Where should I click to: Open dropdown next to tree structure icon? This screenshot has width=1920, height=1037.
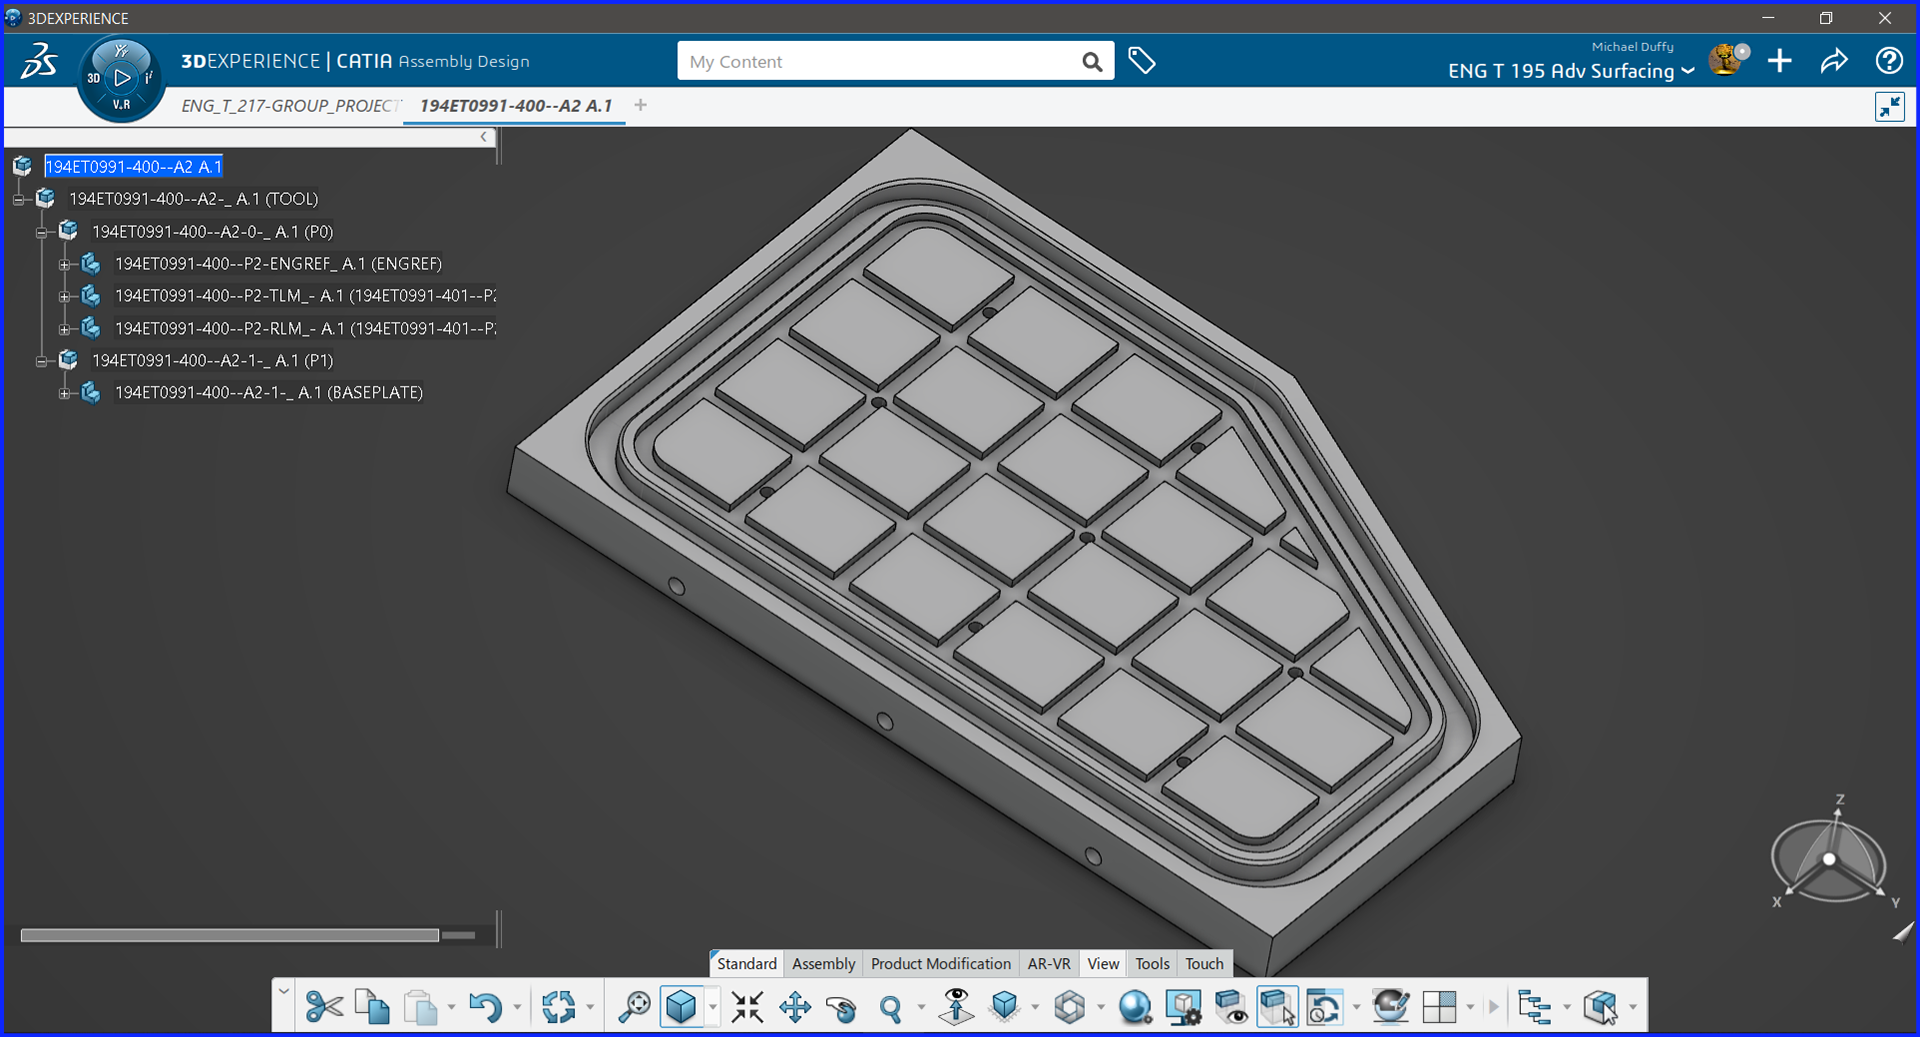1566,1007
